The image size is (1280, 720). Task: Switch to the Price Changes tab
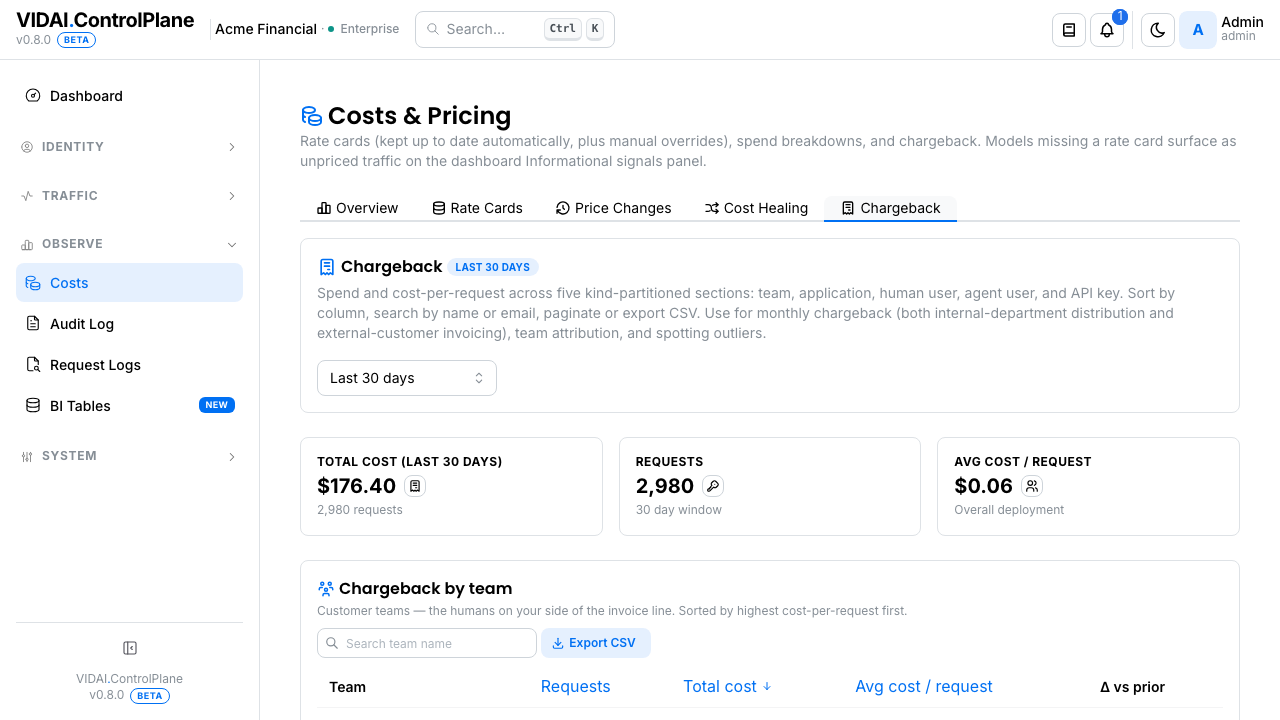click(x=613, y=208)
